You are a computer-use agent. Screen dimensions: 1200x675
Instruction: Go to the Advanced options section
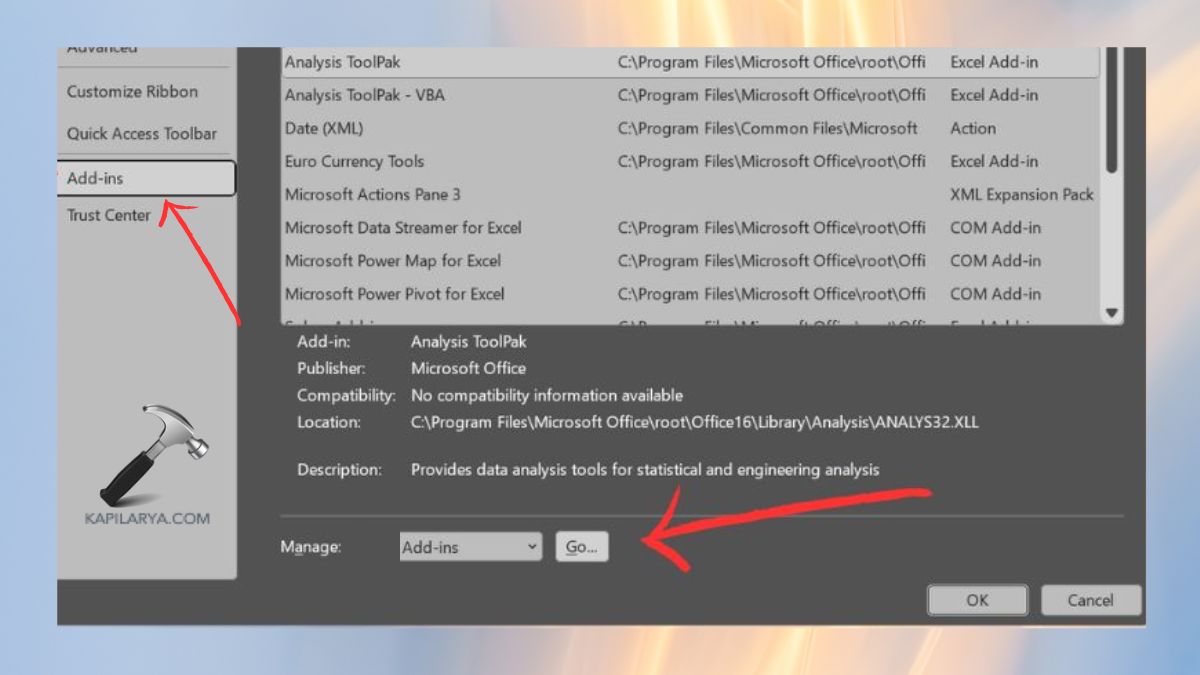coord(95,46)
